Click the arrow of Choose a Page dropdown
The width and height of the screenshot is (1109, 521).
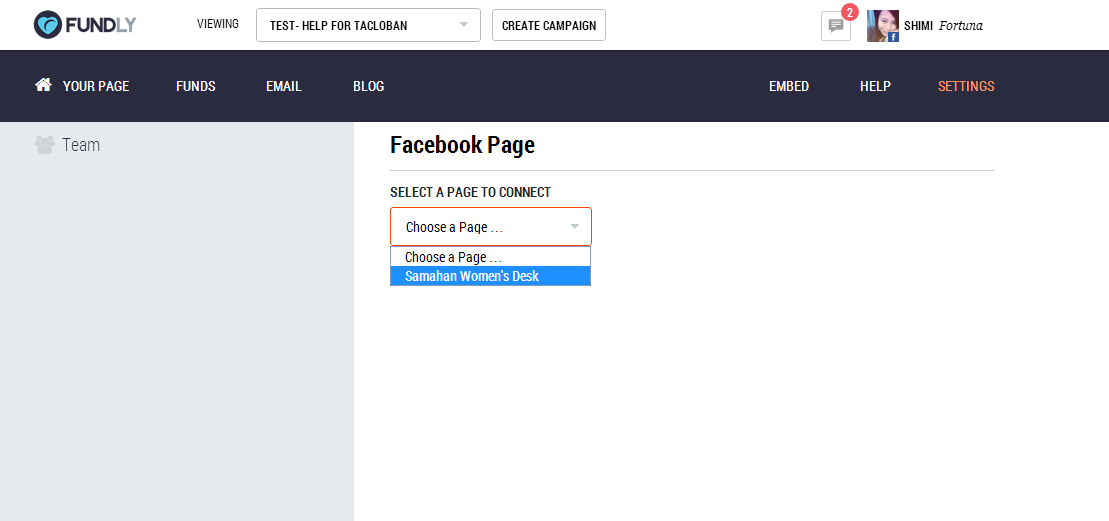click(x=574, y=227)
